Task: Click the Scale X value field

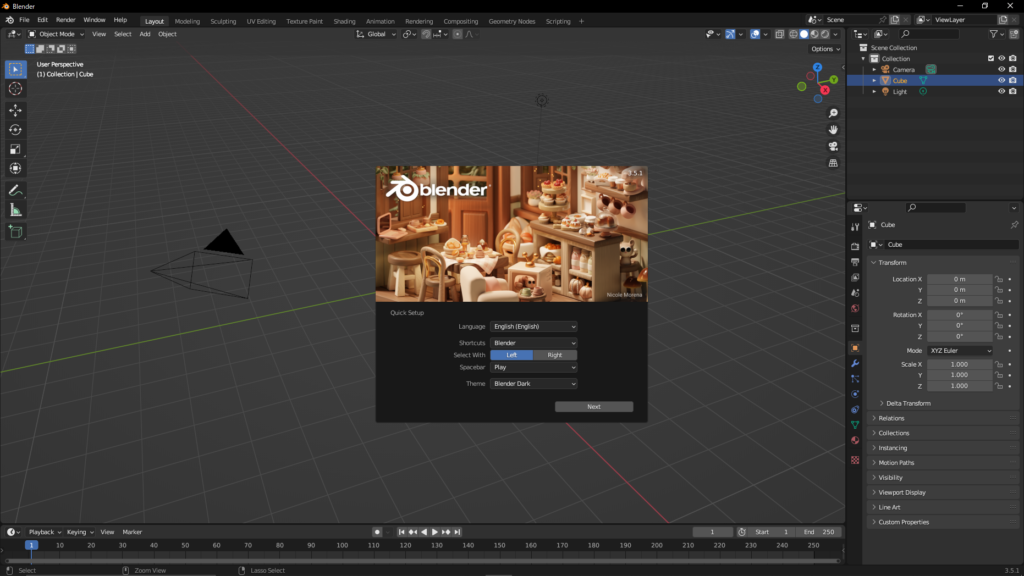Action: (959, 364)
